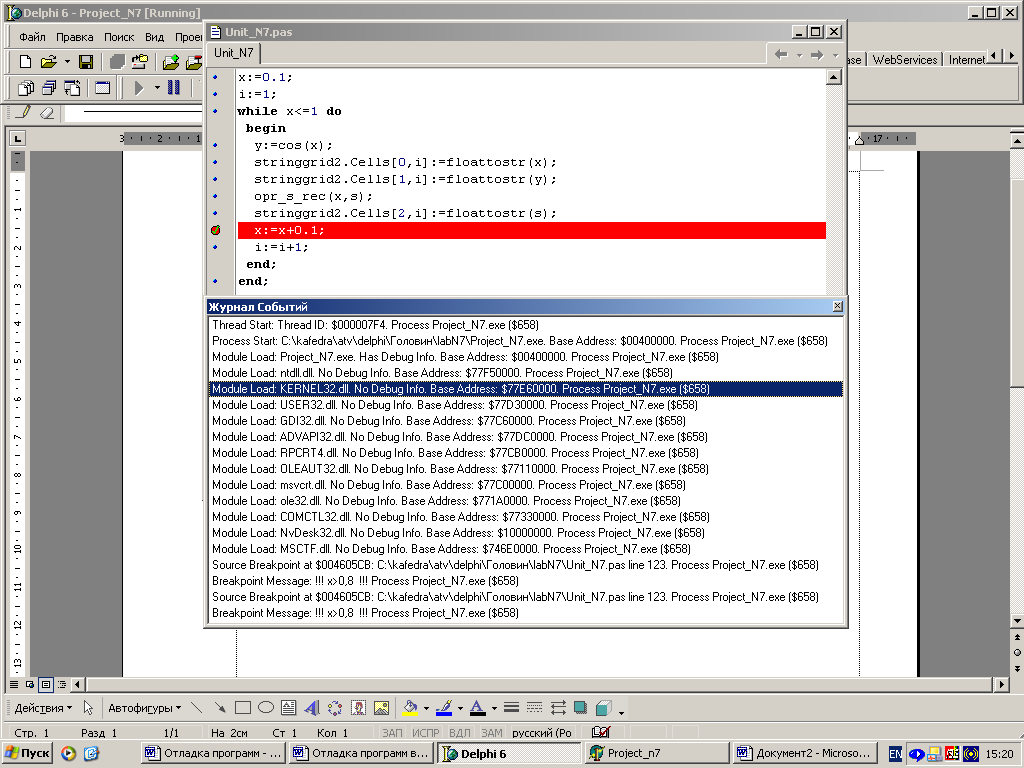
Task: Expand the Fill Color dropdown arrow
Action: coord(426,708)
